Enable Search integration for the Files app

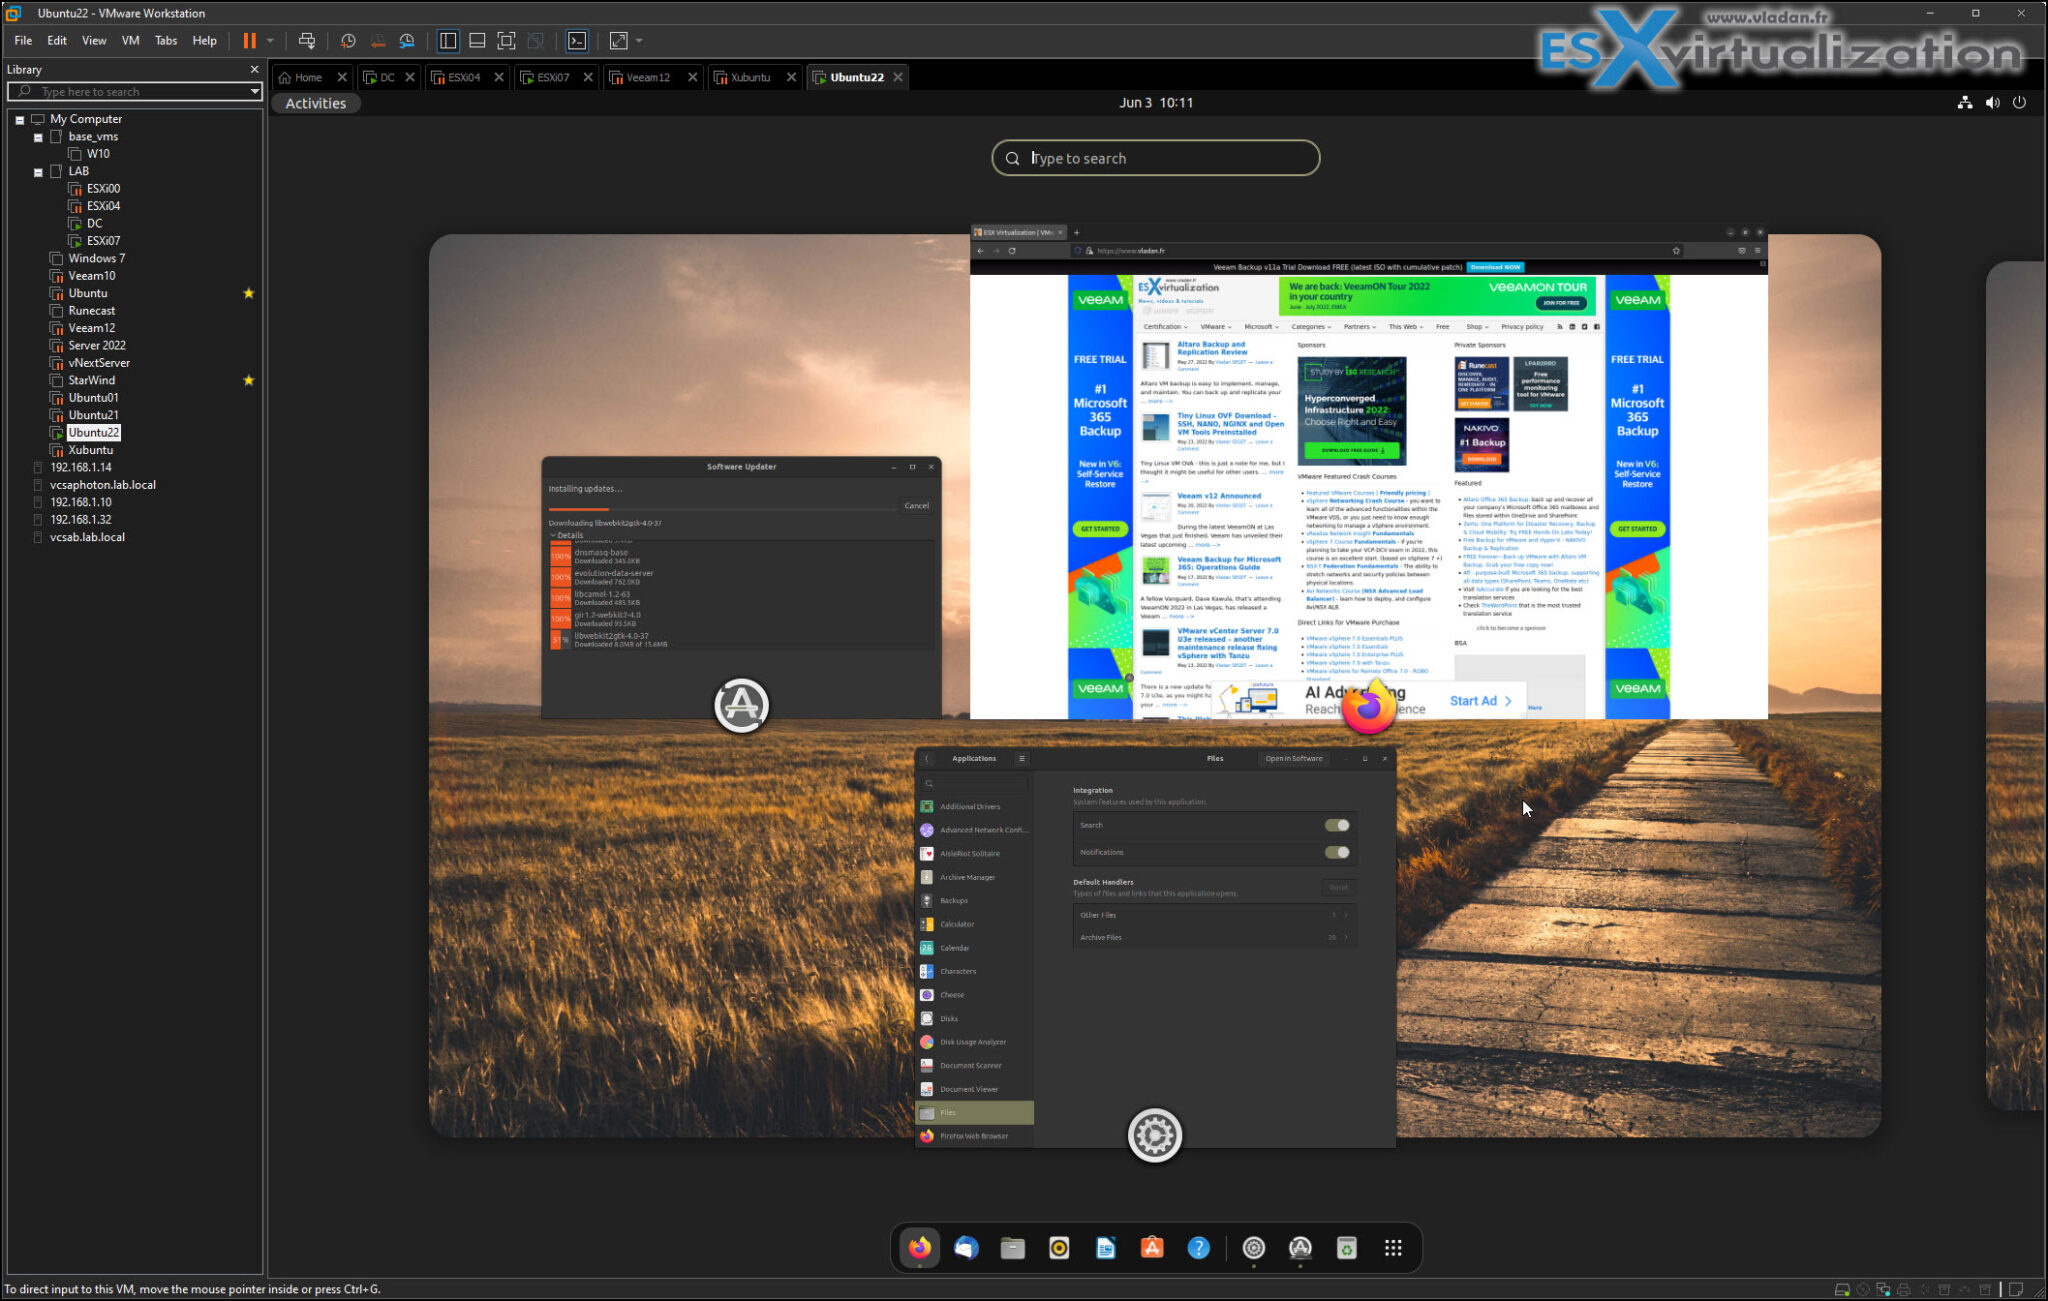click(1337, 824)
